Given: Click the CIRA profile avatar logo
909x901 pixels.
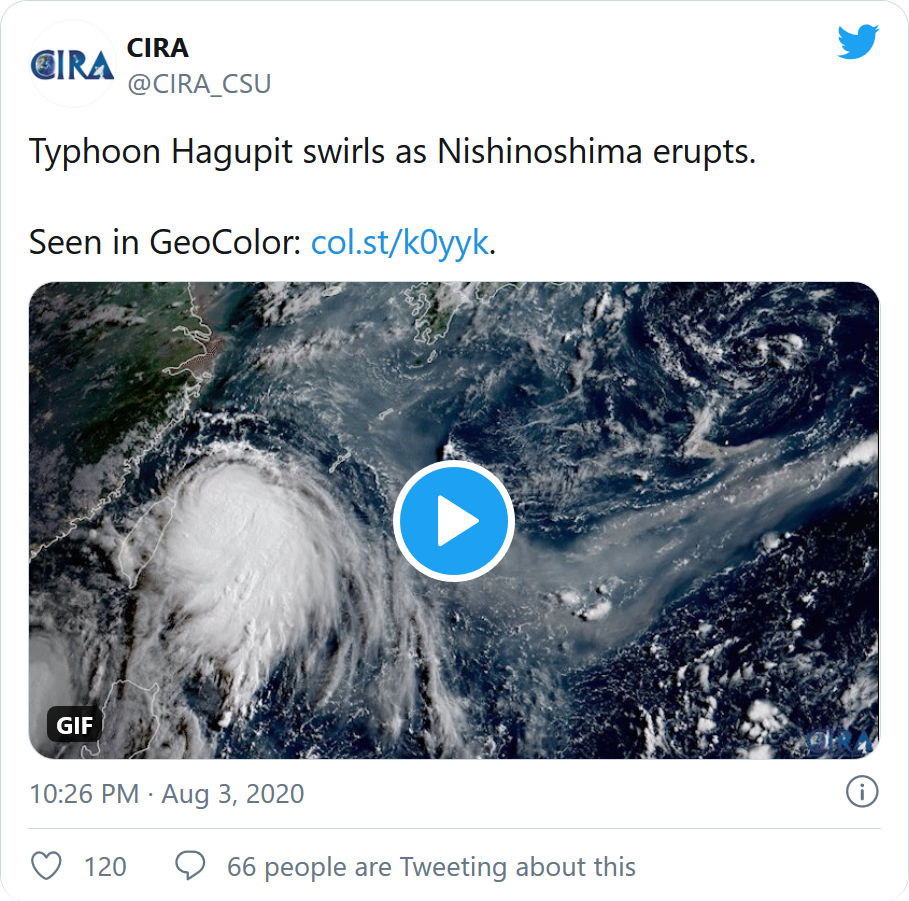Looking at the screenshot, I should (x=72, y=64).
